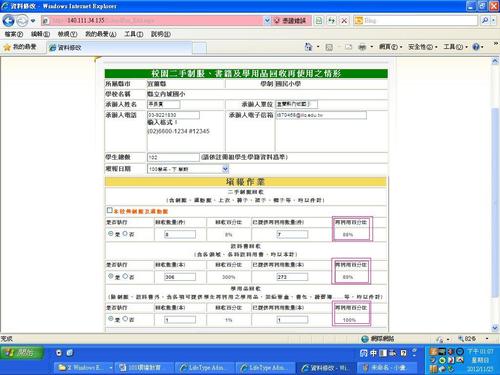The image size is (500, 375).
Task: Click the feeds icon in the command bar
Action: coord(329,47)
